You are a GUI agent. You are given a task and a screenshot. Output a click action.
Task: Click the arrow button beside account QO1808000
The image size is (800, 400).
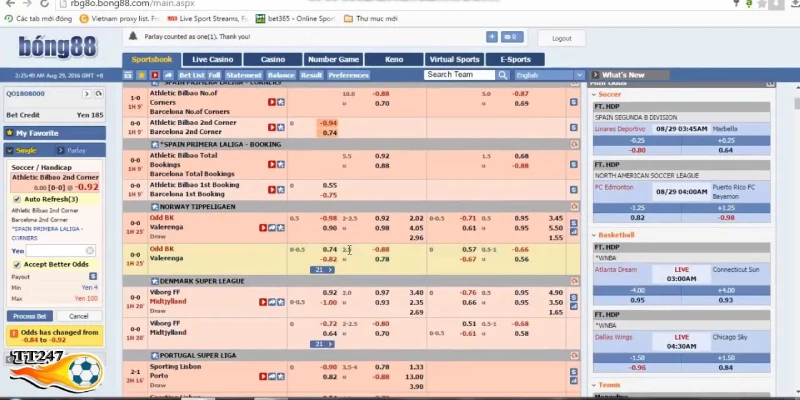coord(87,94)
